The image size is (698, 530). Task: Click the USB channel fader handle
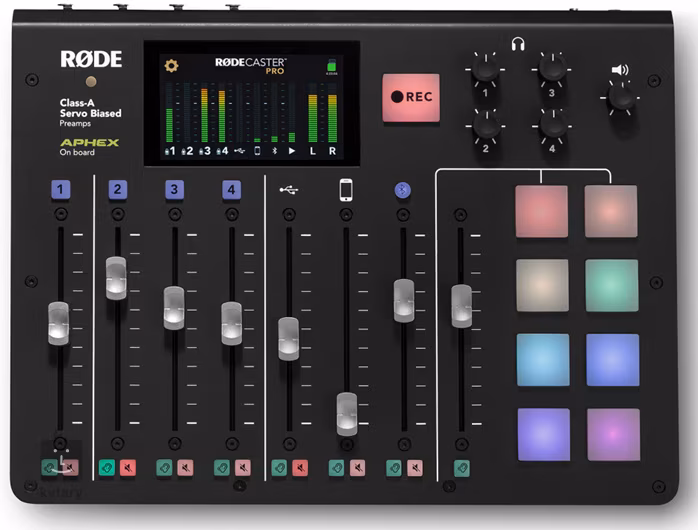288,339
